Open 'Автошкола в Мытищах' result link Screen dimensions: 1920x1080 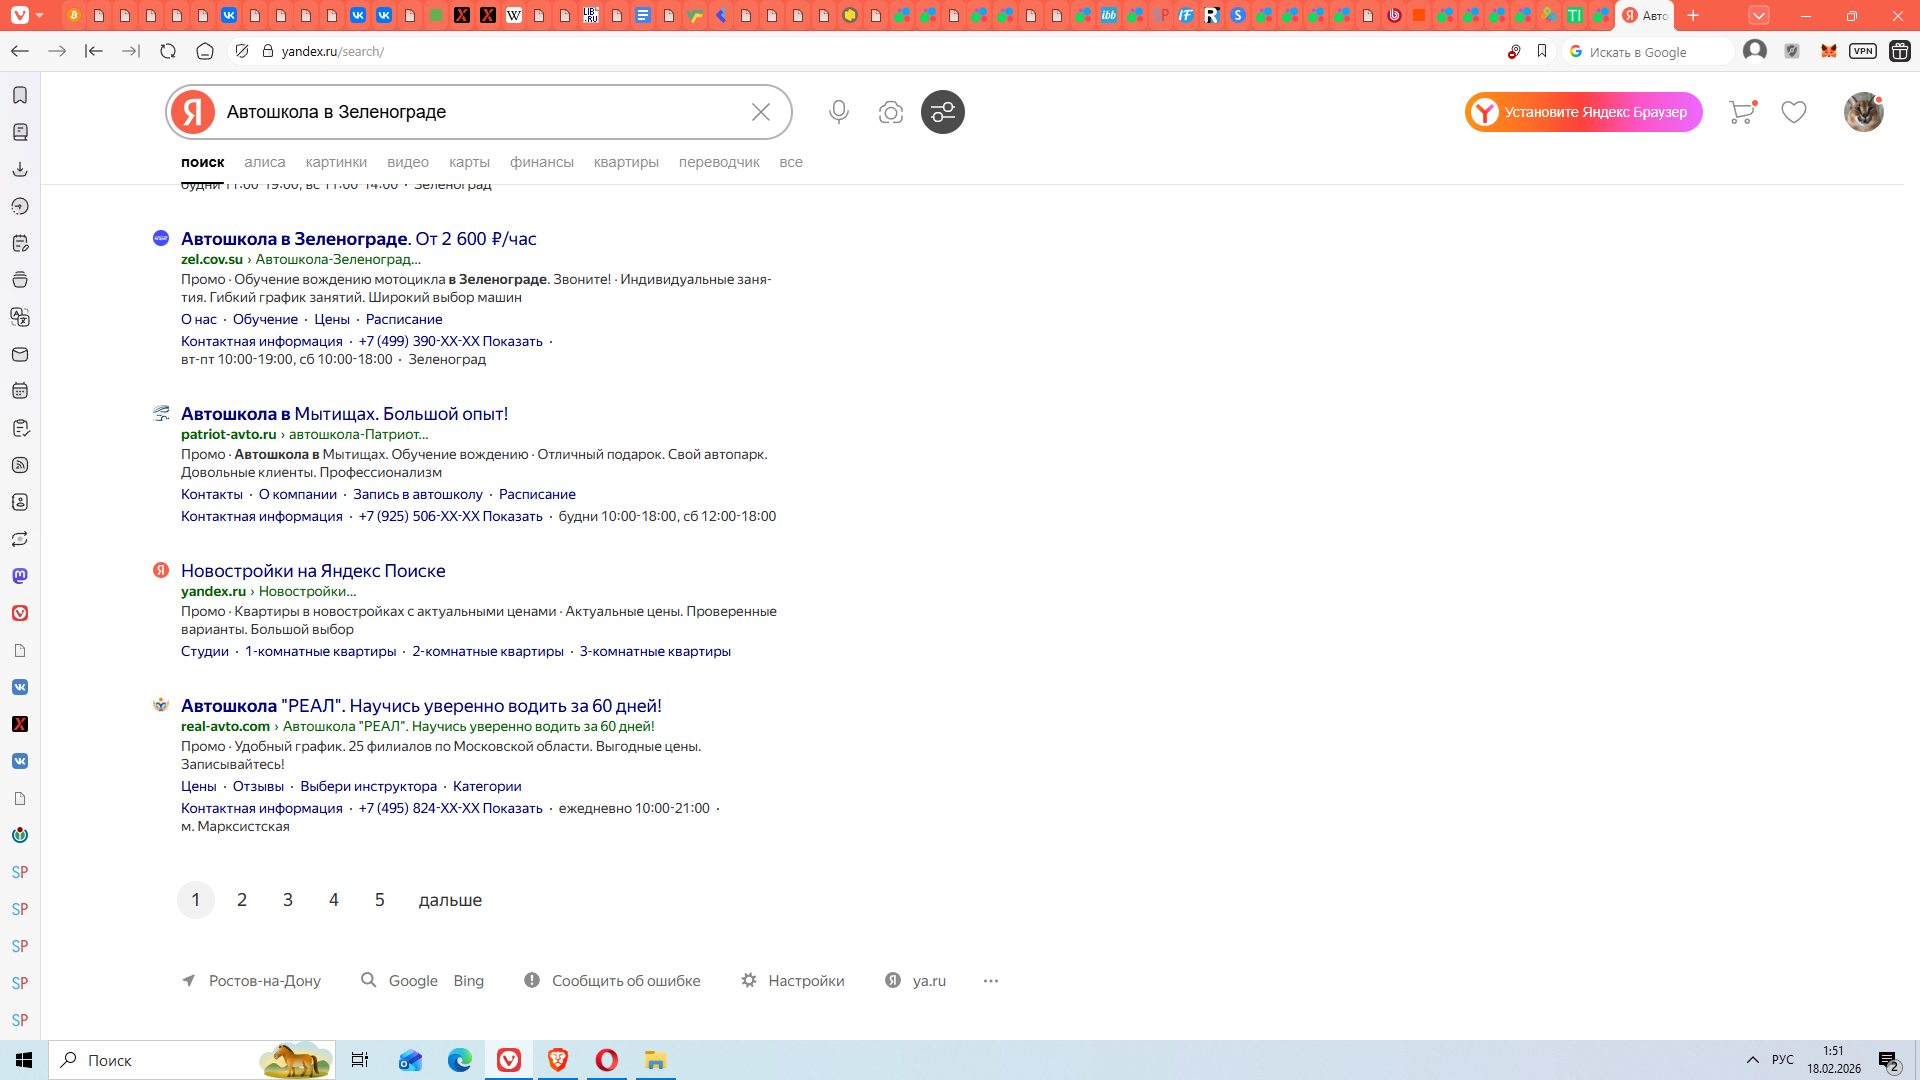pos(344,414)
